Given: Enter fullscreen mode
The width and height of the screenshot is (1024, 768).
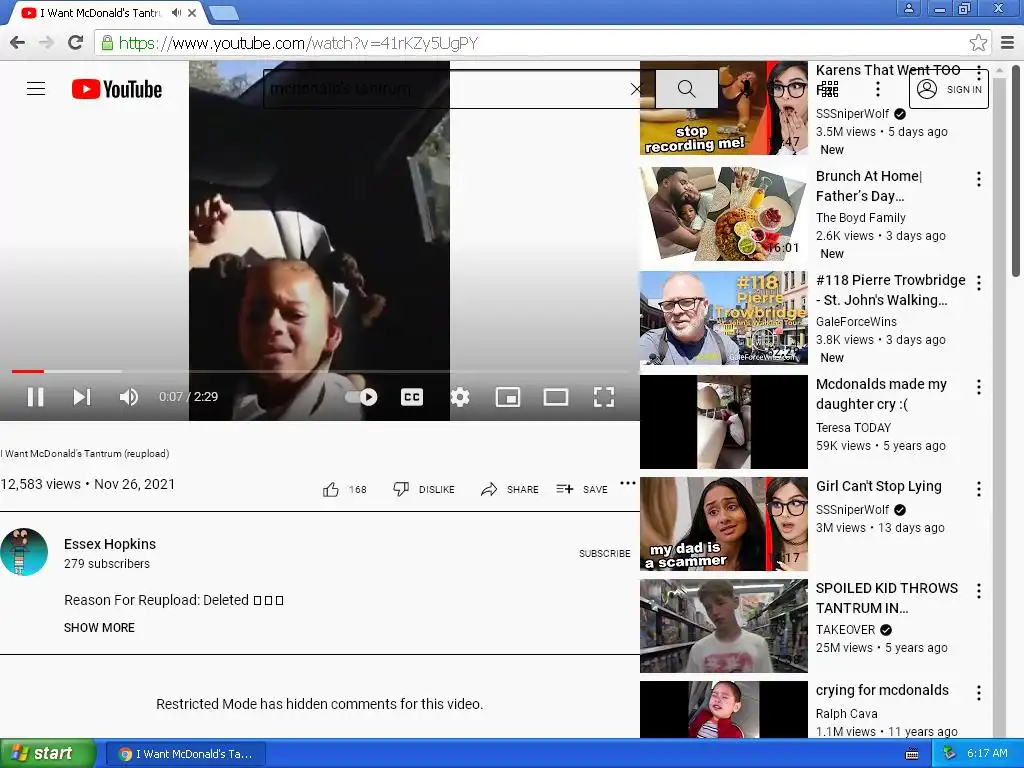Looking at the screenshot, I should pos(604,396).
